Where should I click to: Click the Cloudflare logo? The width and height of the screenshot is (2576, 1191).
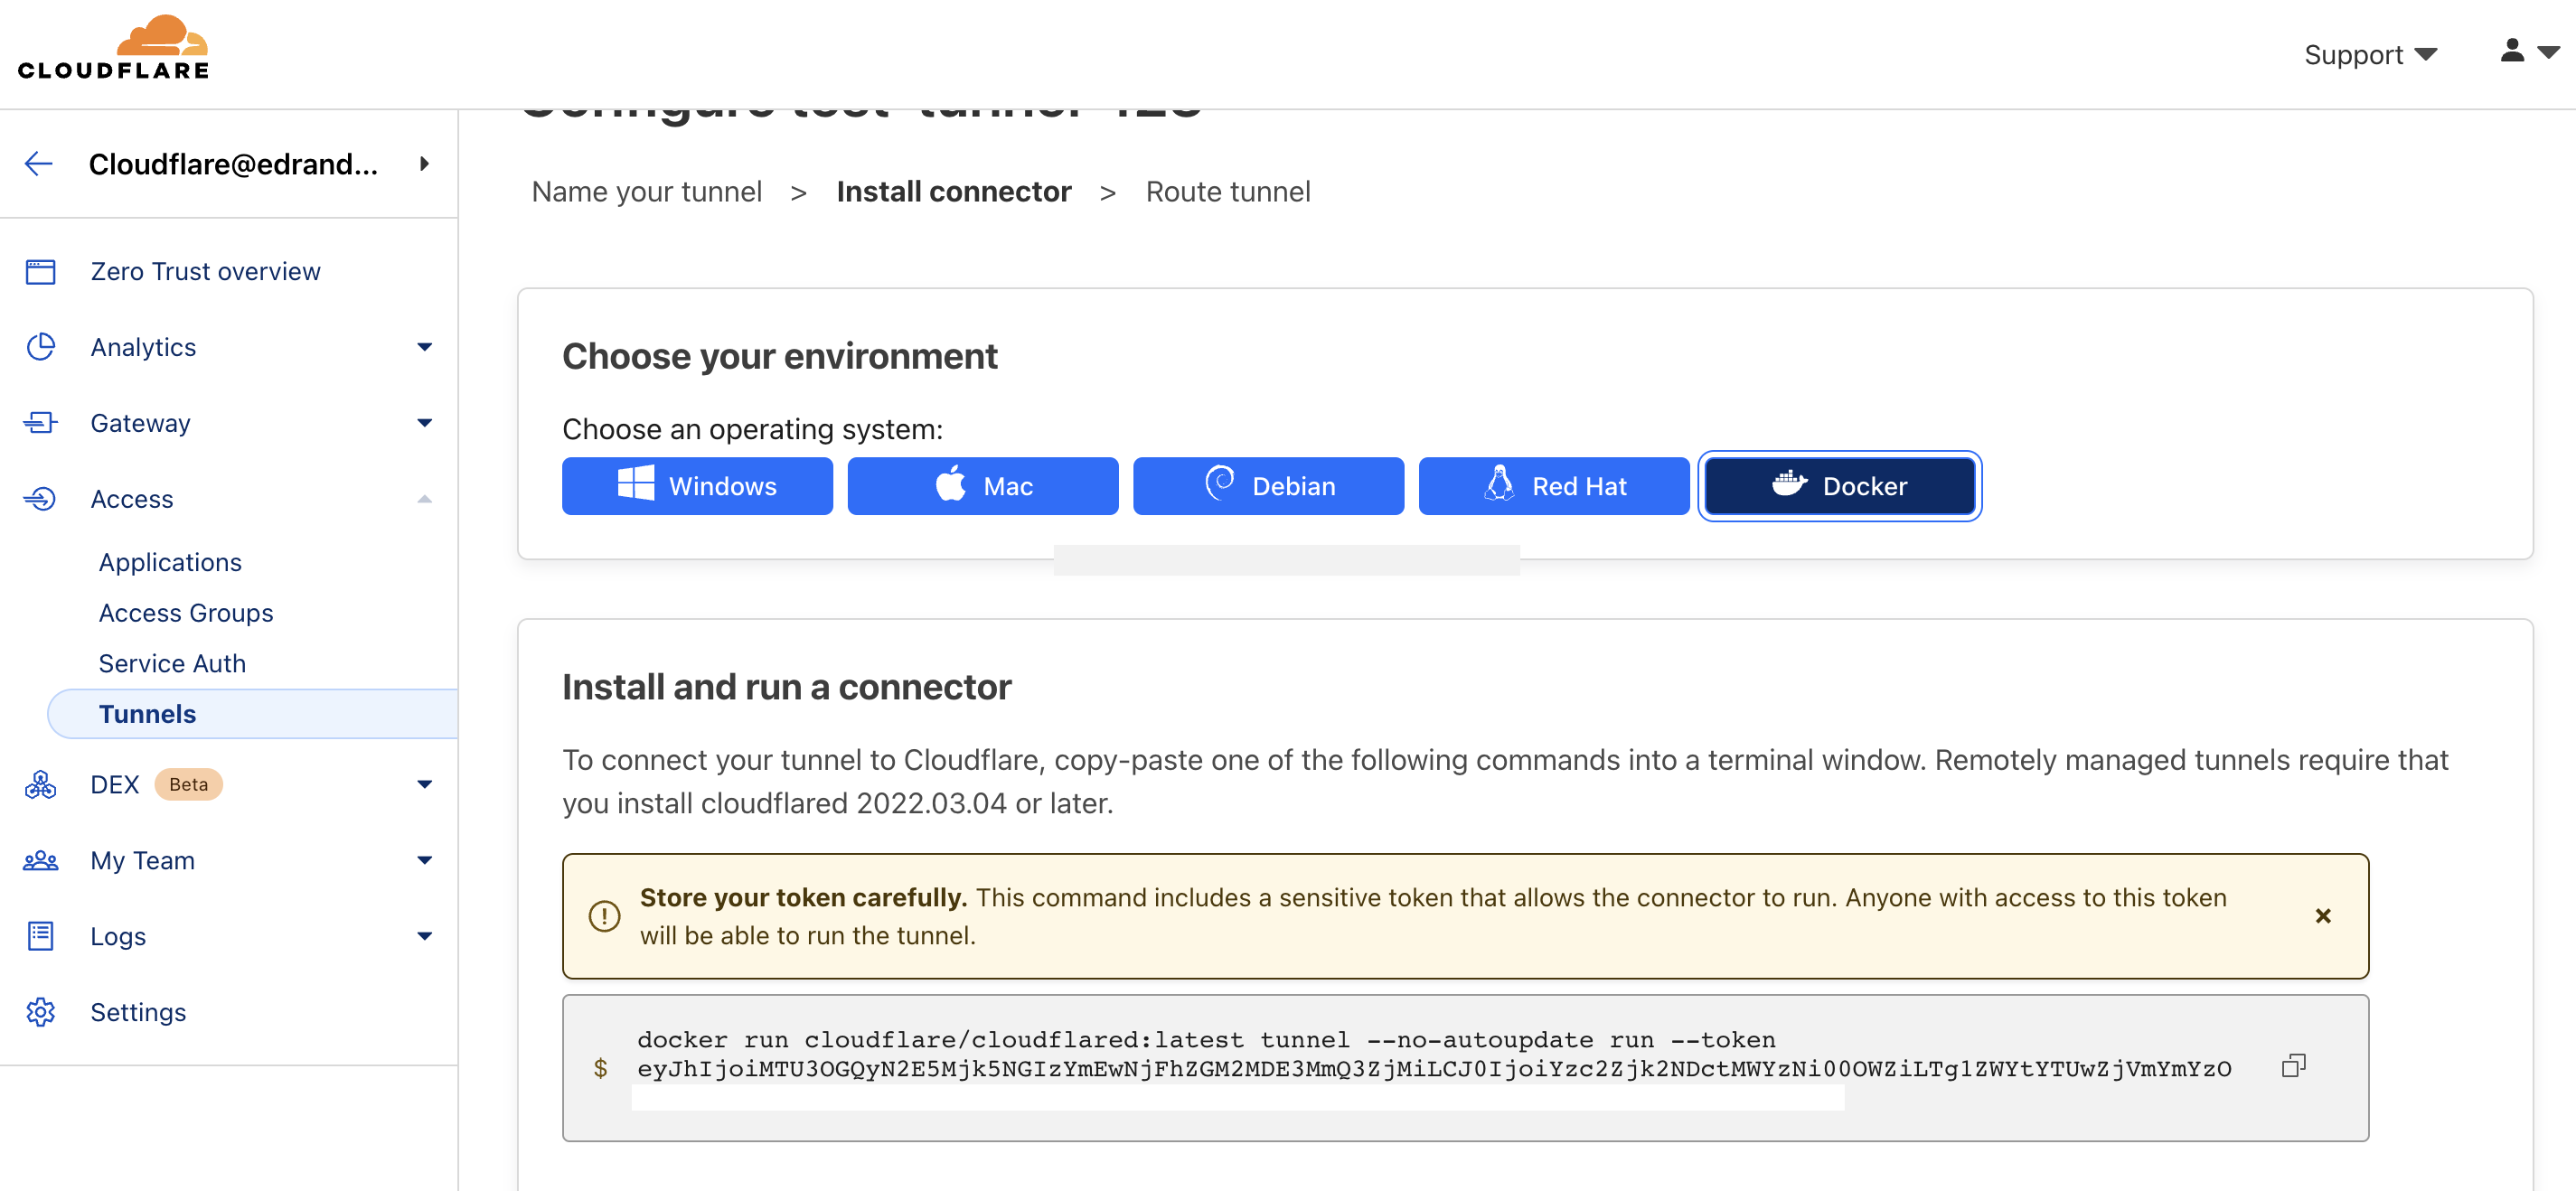tap(113, 47)
